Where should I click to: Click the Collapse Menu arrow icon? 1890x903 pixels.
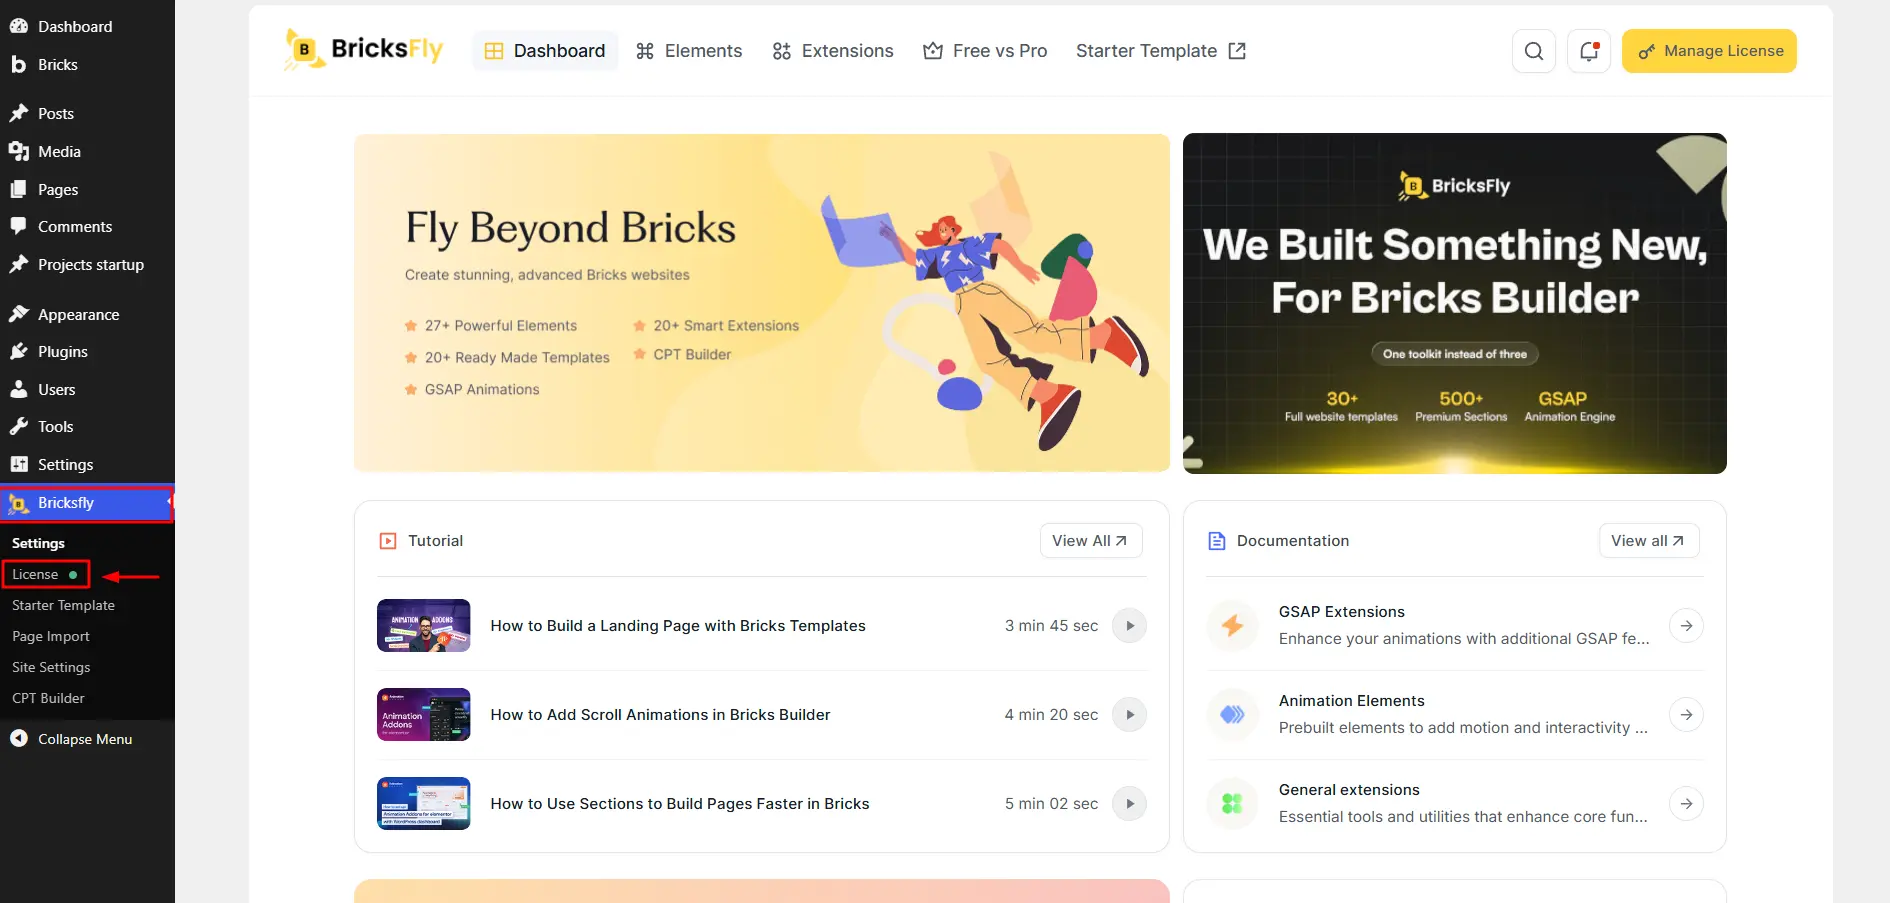[19, 739]
